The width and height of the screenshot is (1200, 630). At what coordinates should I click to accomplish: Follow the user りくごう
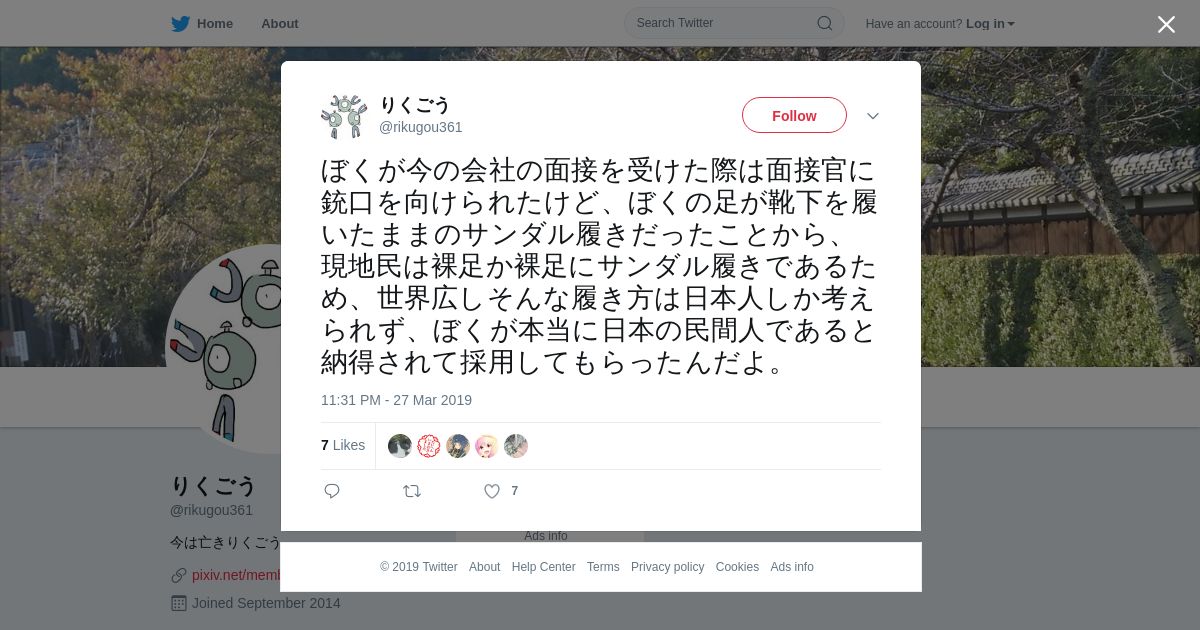pos(794,116)
